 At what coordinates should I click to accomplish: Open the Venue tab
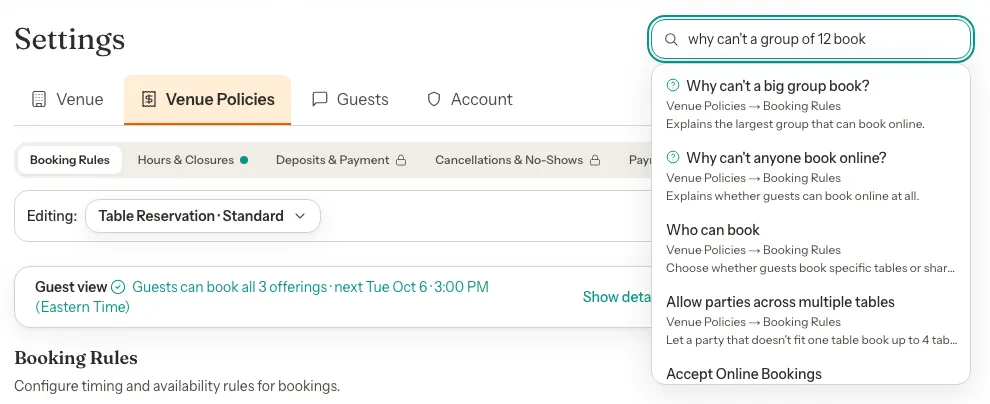pos(68,100)
